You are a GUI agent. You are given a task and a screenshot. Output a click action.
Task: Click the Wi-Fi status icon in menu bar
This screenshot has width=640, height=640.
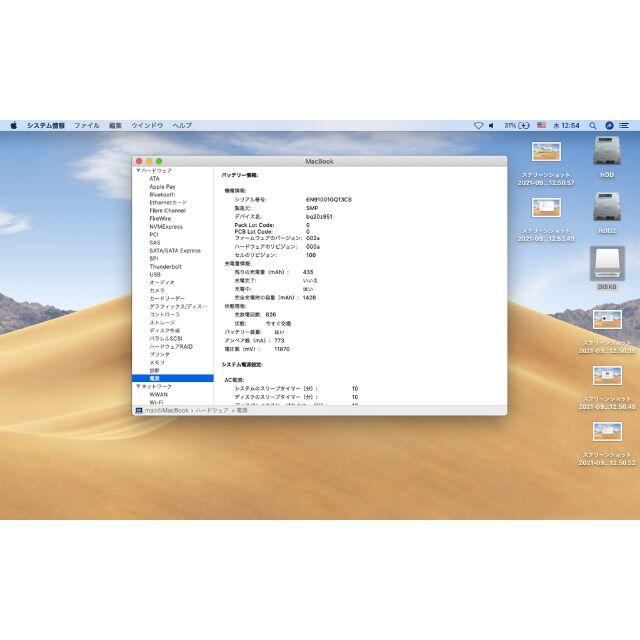tap(478, 125)
